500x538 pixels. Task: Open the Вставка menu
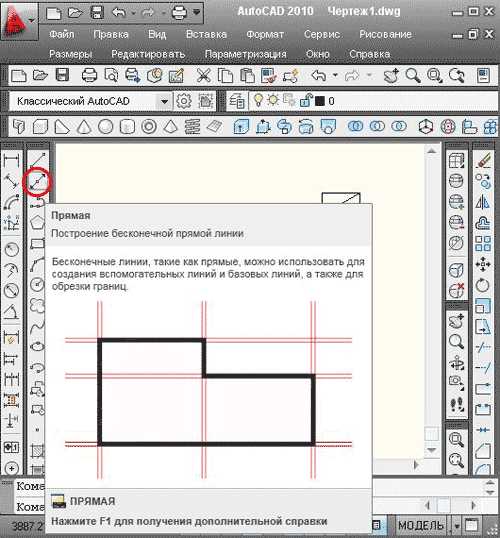pos(206,34)
